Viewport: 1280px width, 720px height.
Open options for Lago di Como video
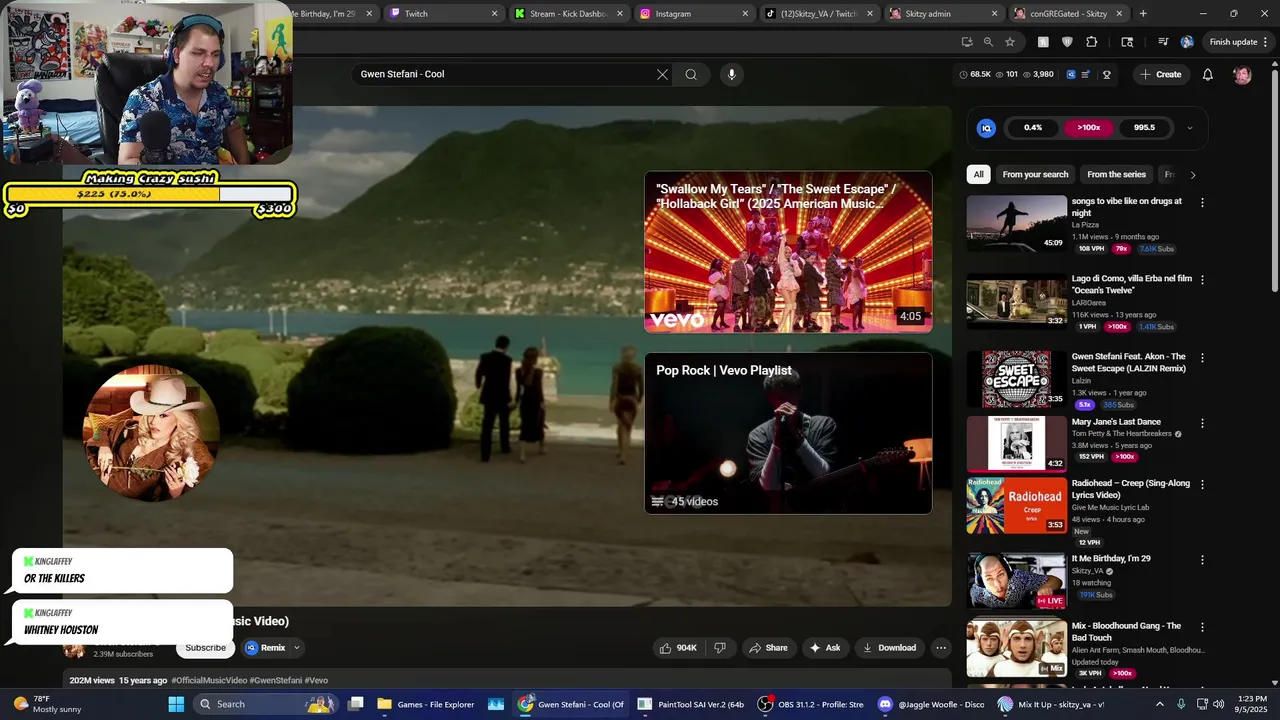(1202, 280)
